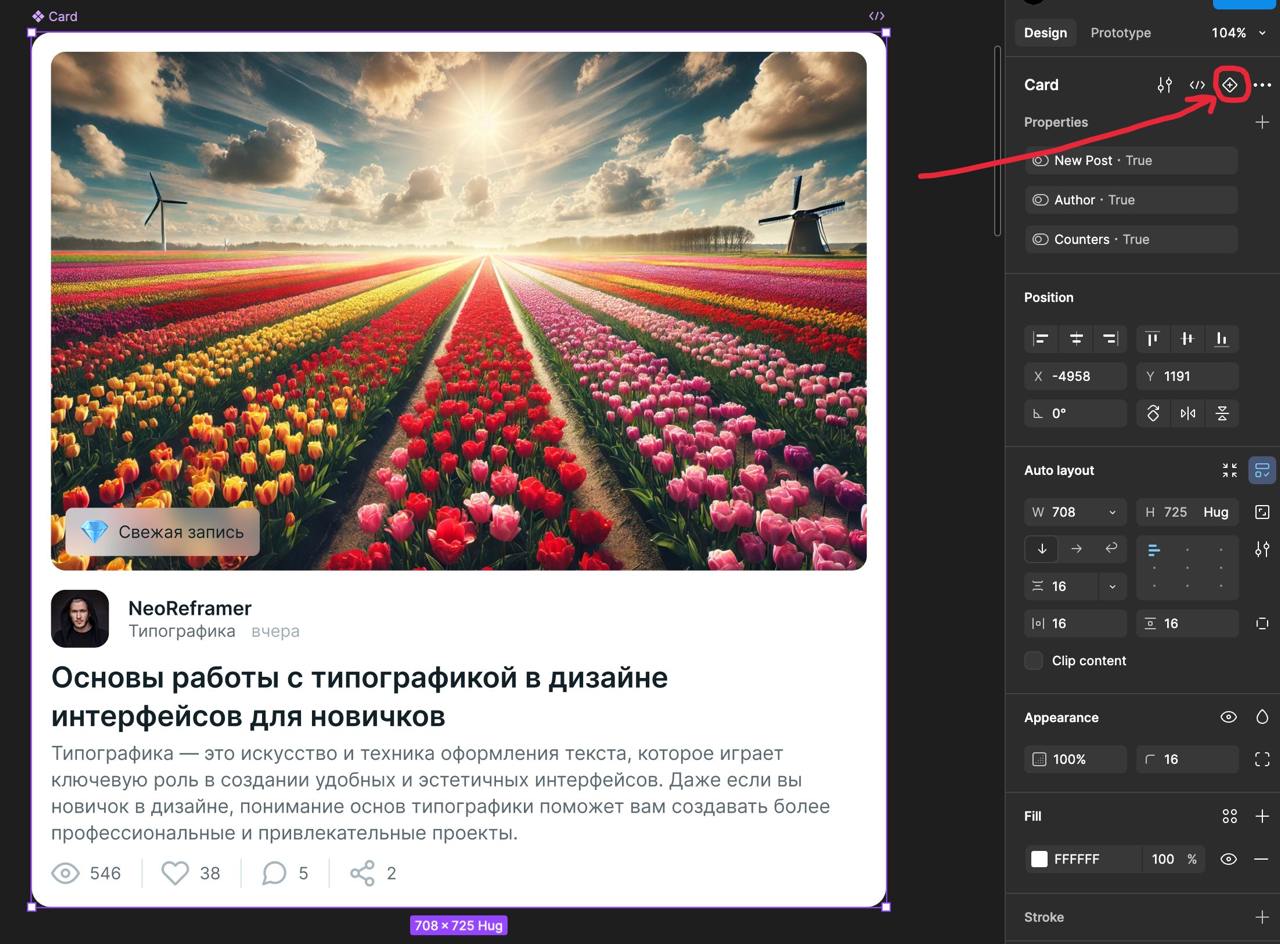The width and height of the screenshot is (1280, 944).
Task: Click the circled component indicator icon in Card panel
Action: coord(1230,85)
